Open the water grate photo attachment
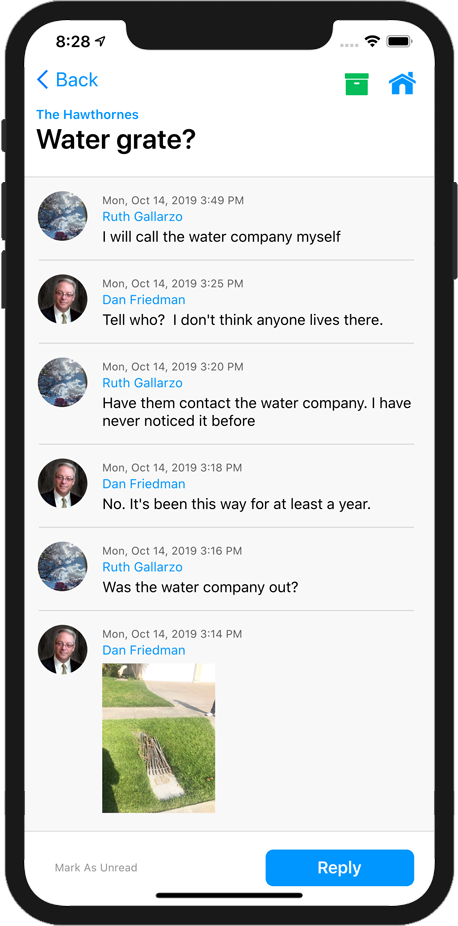This screenshot has width=458, height=926. [158, 738]
